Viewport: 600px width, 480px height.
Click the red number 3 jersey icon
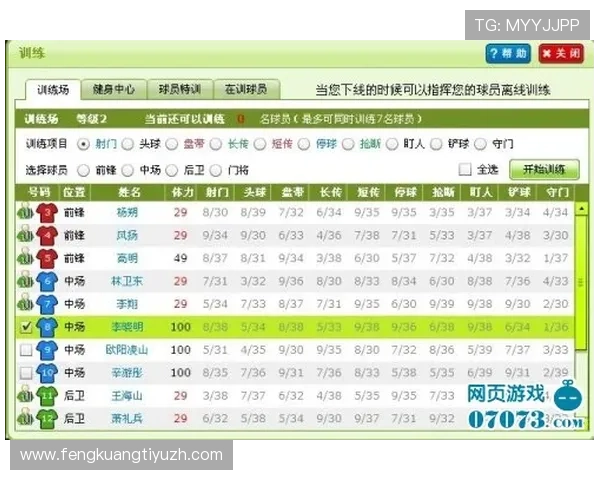(47, 213)
